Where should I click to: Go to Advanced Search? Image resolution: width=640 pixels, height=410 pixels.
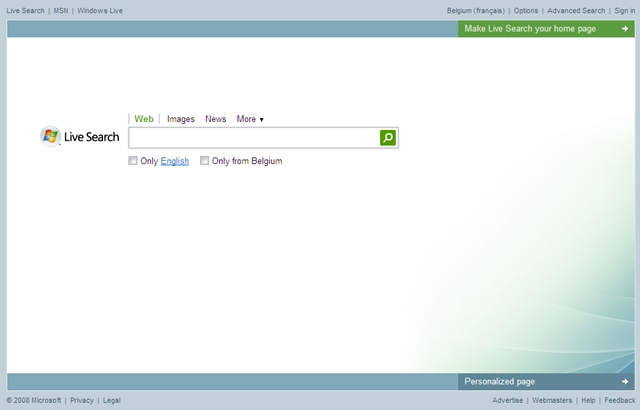coord(576,10)
